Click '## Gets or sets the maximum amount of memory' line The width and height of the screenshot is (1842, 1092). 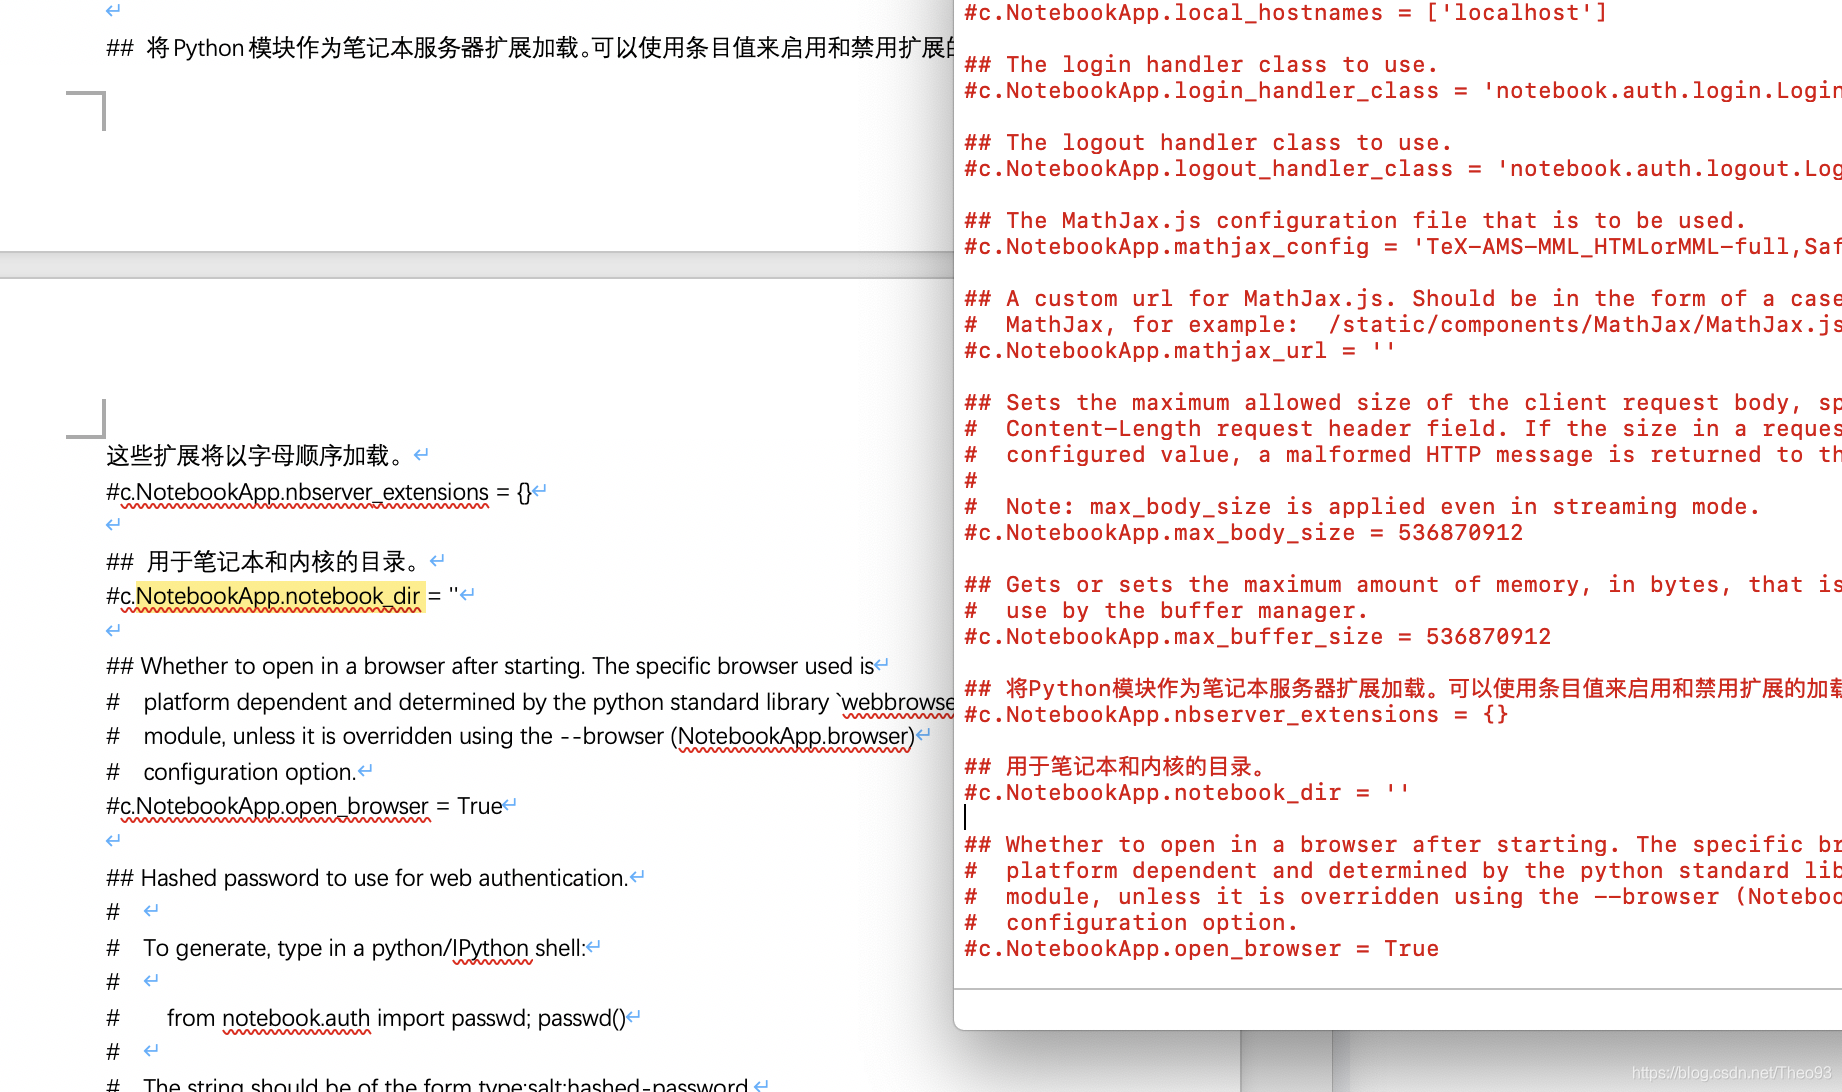tap(1402, 585)
